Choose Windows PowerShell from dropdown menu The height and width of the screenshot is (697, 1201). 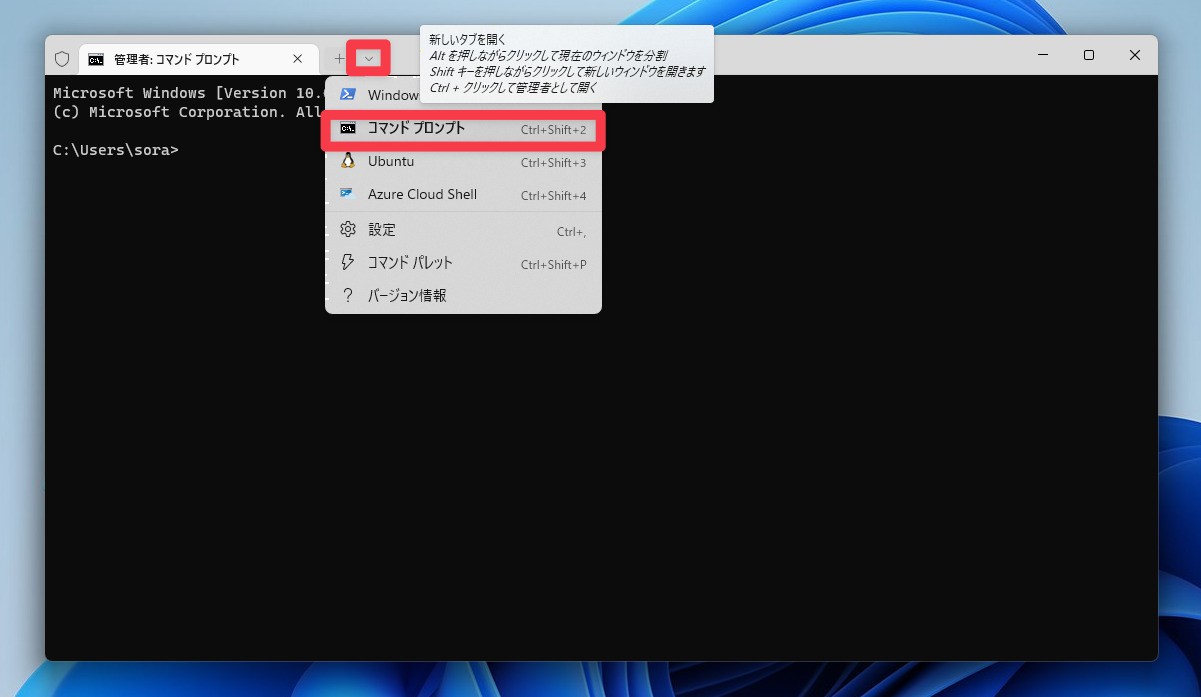click(464, 95)
